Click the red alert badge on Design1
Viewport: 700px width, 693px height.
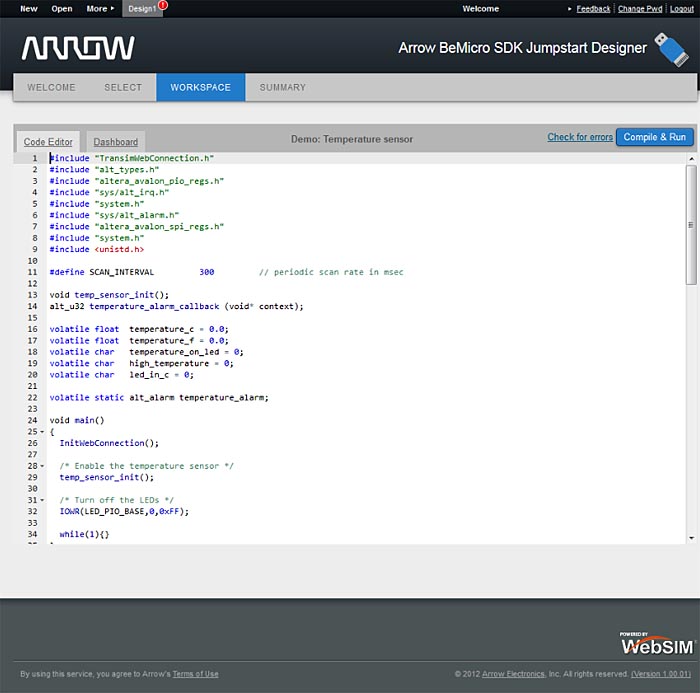coord(163,5)
